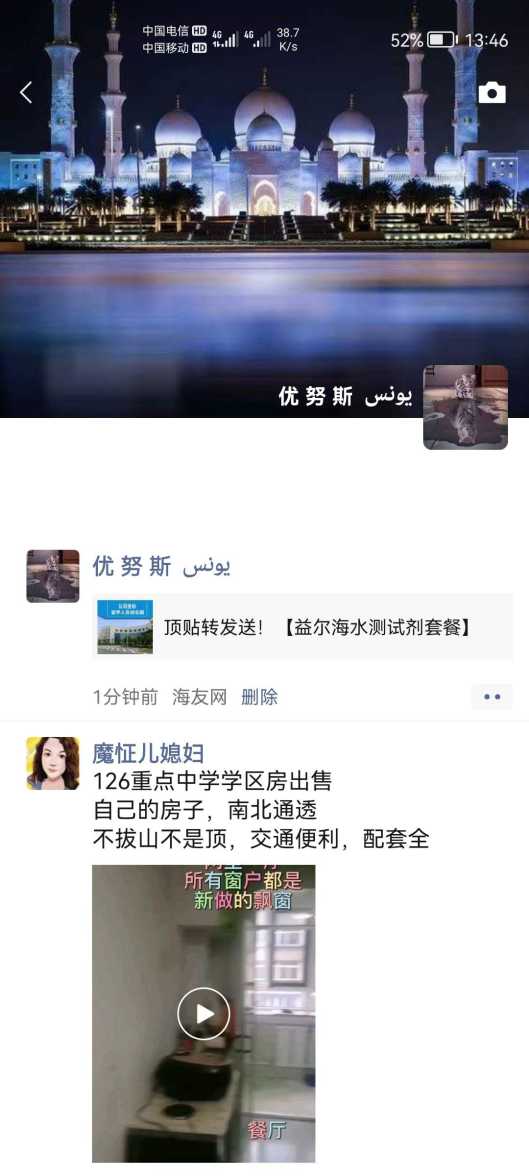The image size is (529, 1176).
Task: Open camera to post a moment
Action: [x=492, y=92]
